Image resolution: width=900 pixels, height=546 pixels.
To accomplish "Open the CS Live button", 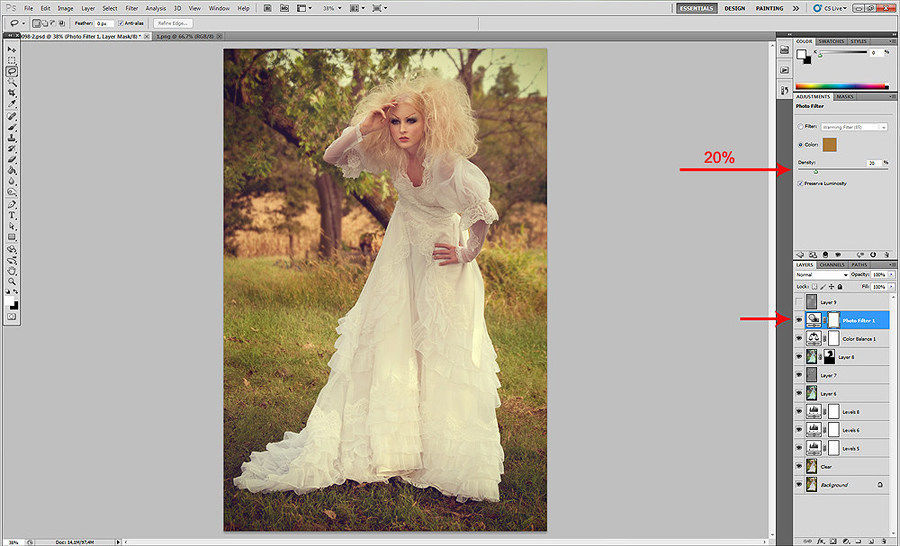I will (830, 8).
